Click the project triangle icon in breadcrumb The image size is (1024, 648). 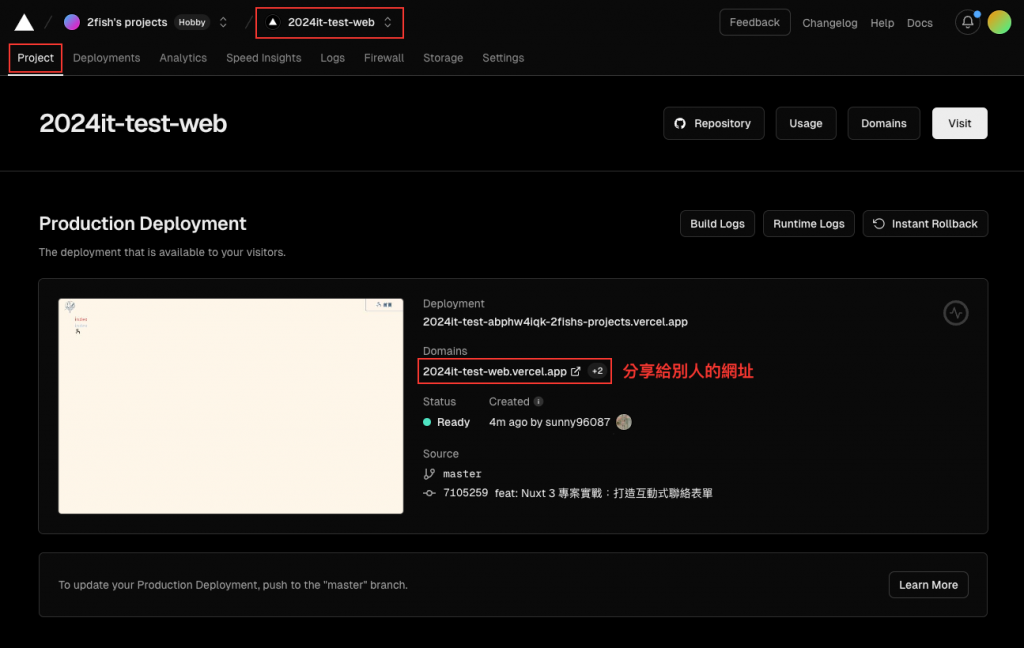coord(273,22)
